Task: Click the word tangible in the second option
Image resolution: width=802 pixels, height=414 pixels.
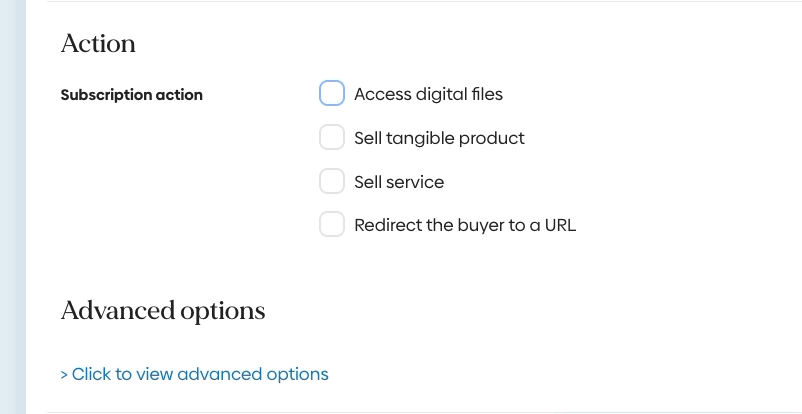Action: [x=420, y=138]
